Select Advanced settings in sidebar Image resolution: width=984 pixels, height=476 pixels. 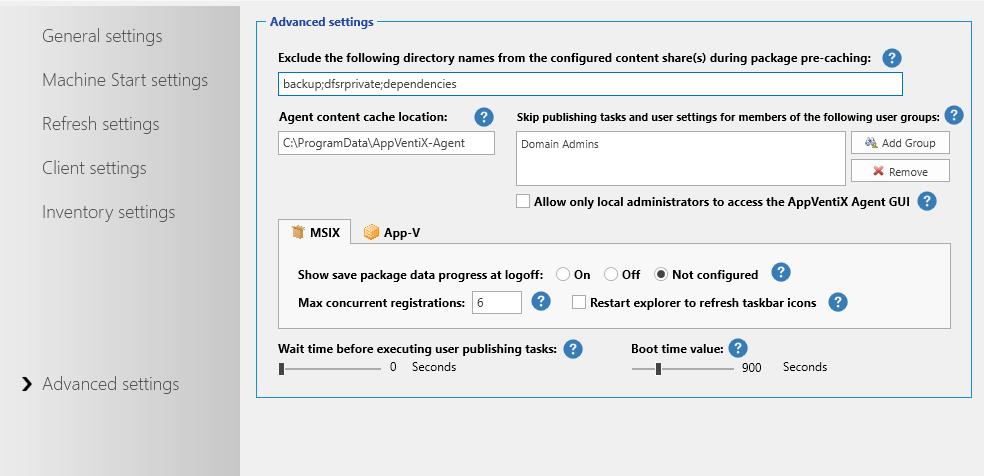(x=110, y=384)
